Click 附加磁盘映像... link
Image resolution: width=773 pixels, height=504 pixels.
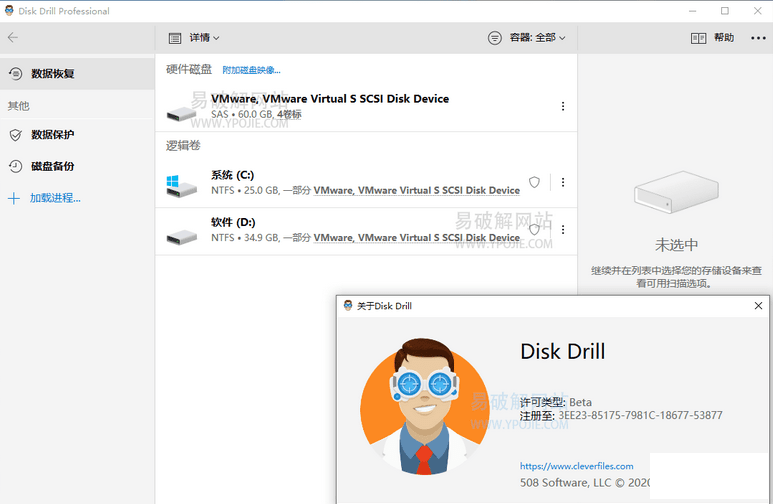[x=251, y=70]
